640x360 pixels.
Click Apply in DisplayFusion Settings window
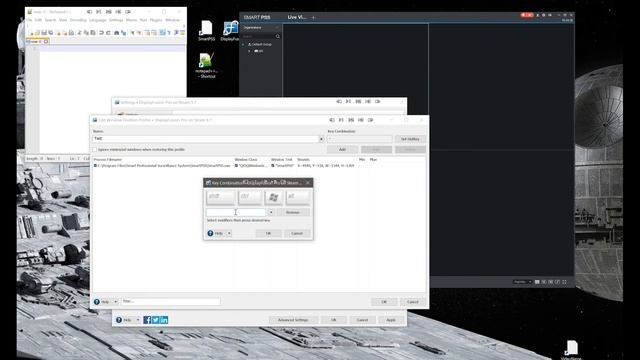[x=391, y=320]
